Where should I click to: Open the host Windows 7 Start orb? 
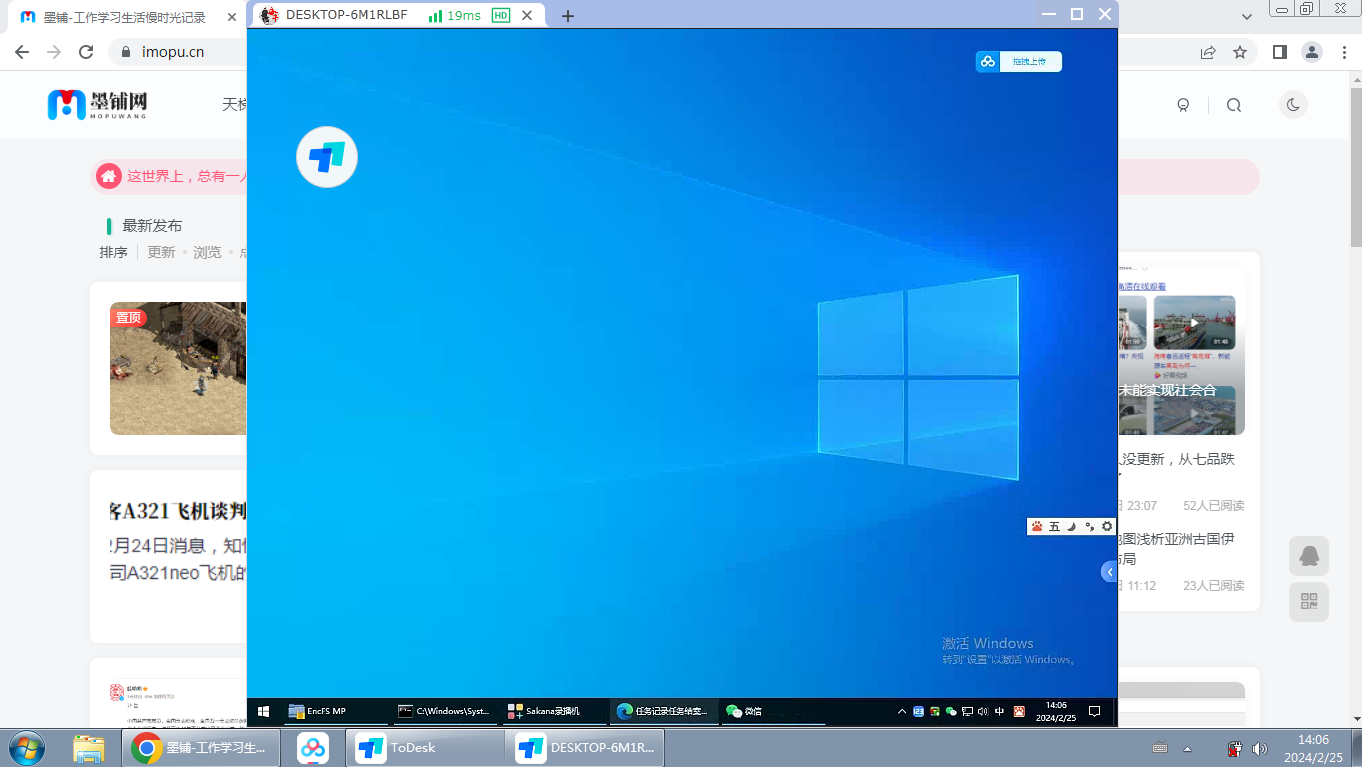click(27, 748)
